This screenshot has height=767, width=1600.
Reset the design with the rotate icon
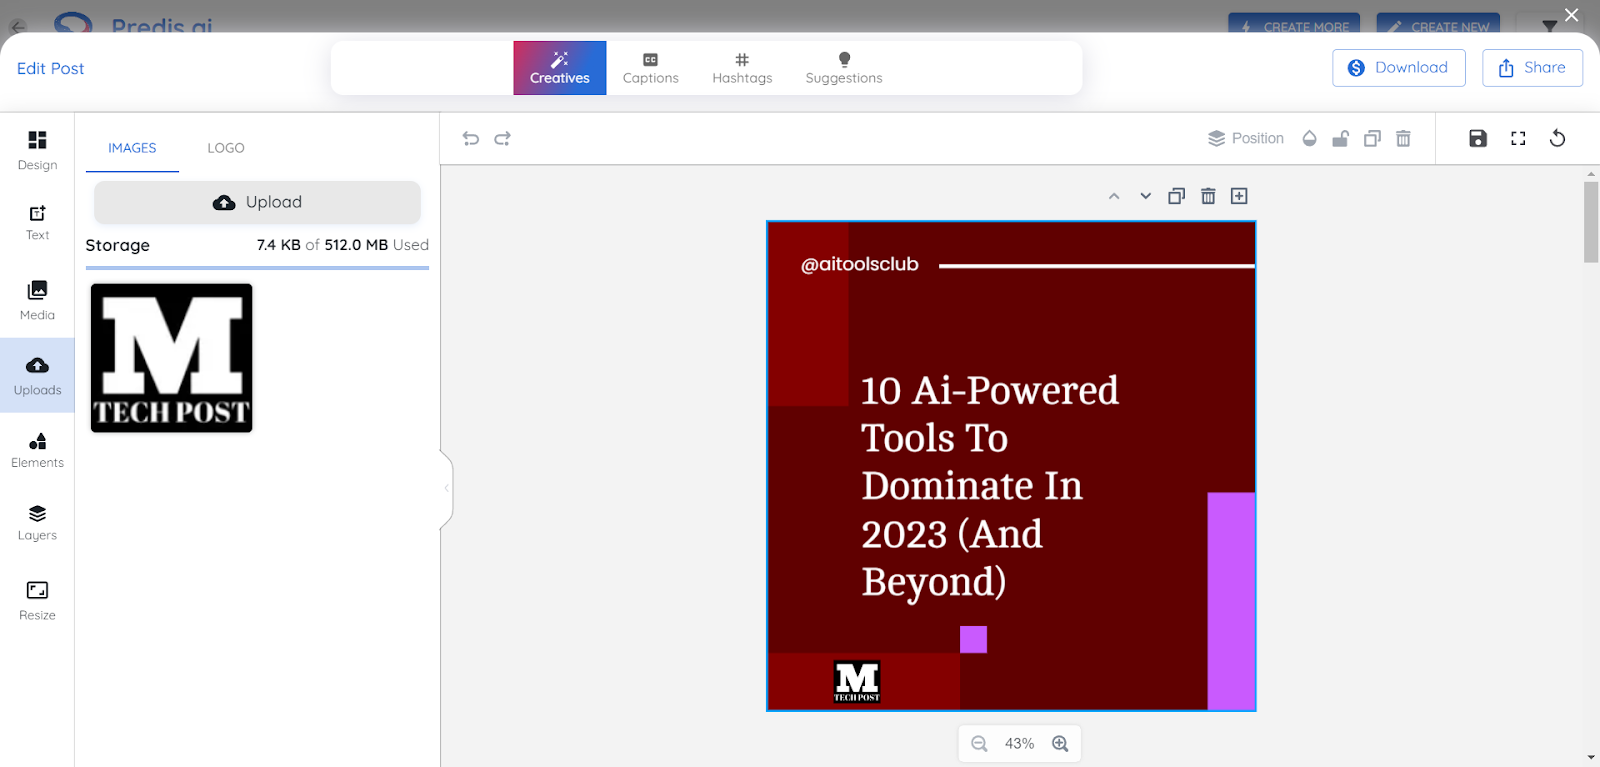[1557, 139]
